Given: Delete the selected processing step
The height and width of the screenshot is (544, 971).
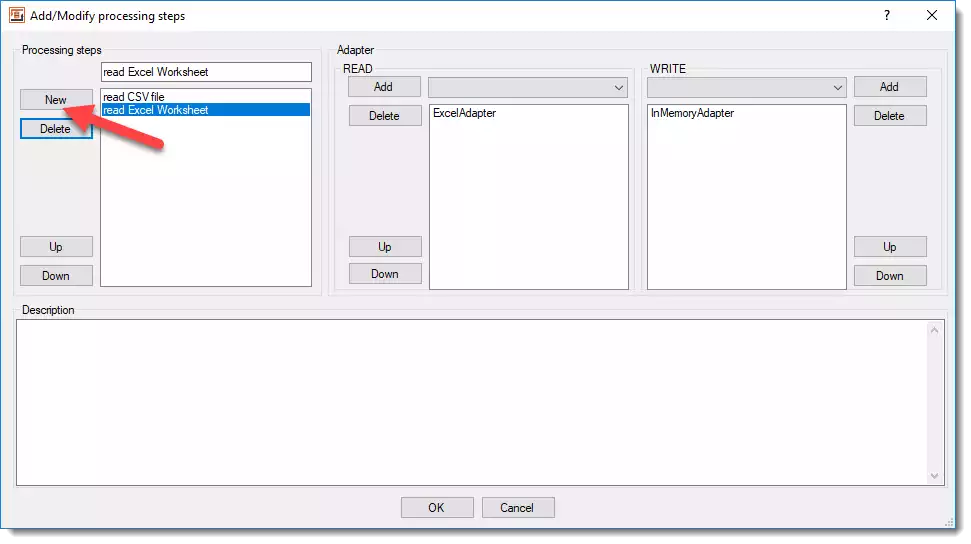Looking at the screenshot, I should tap(56, 129).
